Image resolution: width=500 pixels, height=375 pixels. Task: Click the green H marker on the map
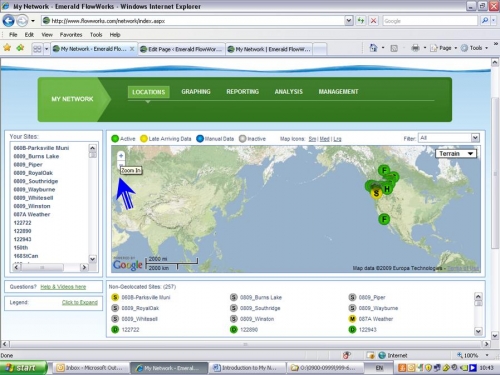pyautogui.click(x=387, y=189)
